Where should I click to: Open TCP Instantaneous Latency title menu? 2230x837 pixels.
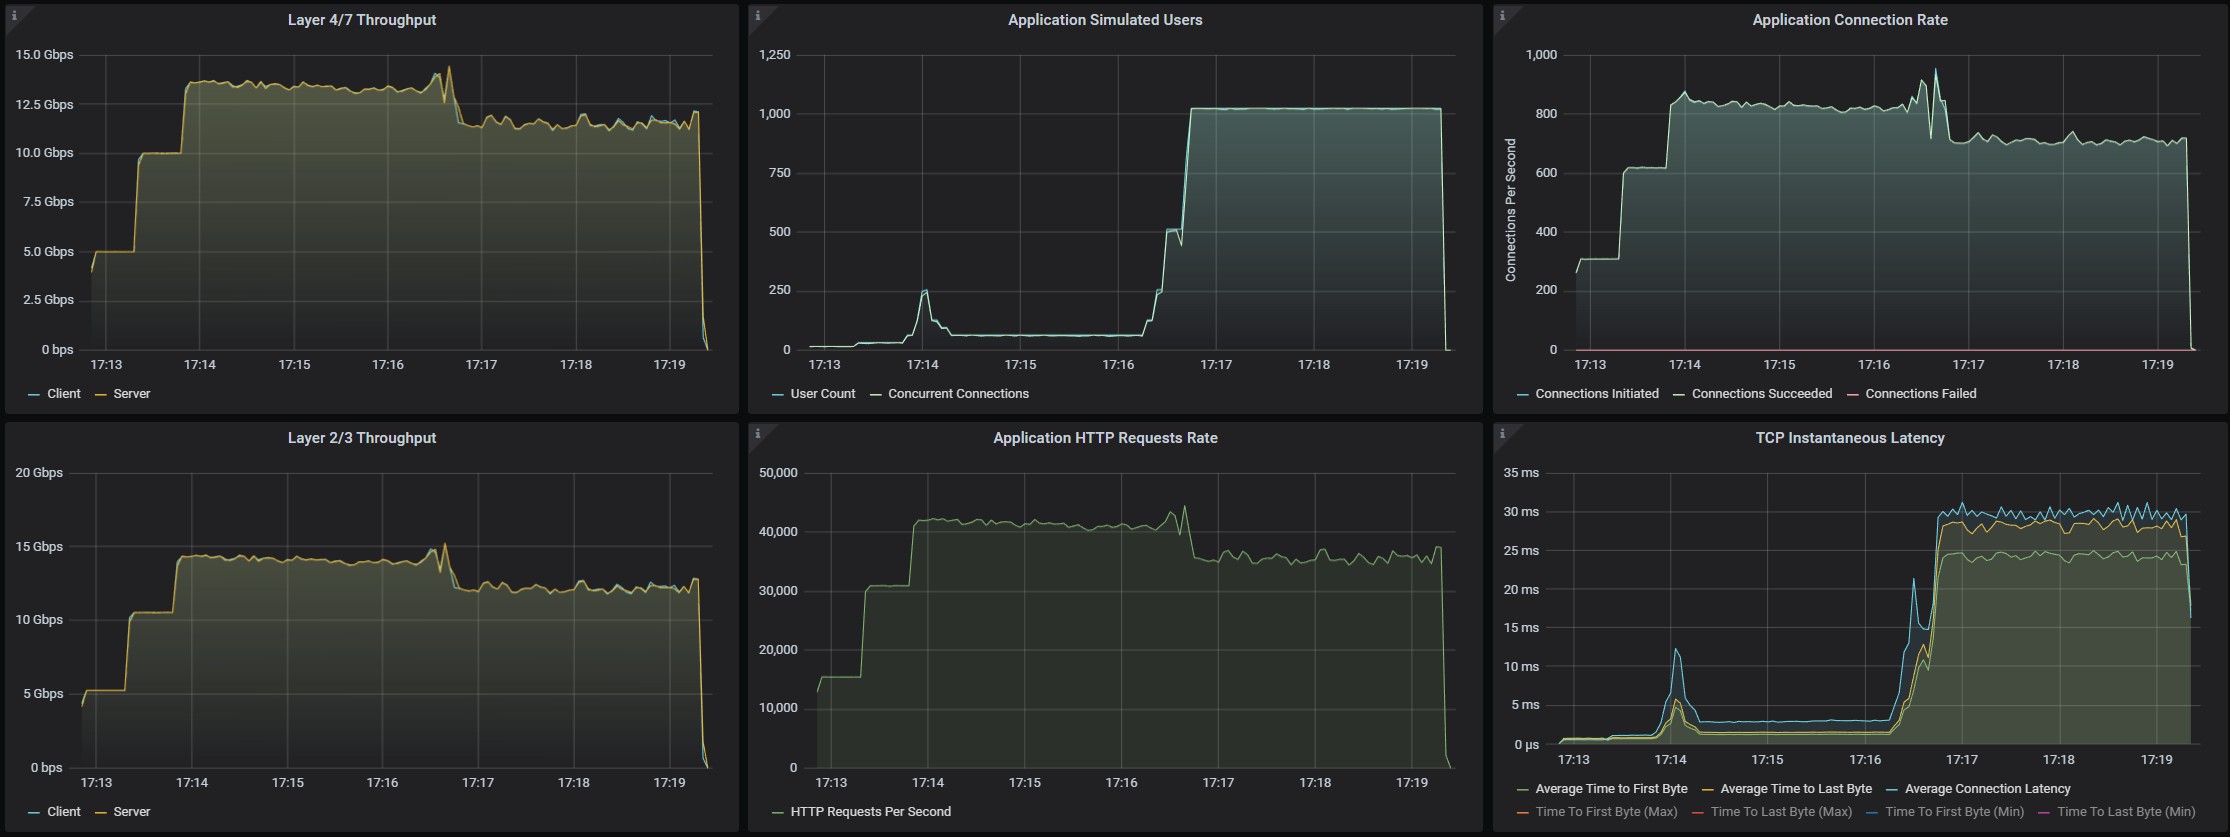(1850, 438)
